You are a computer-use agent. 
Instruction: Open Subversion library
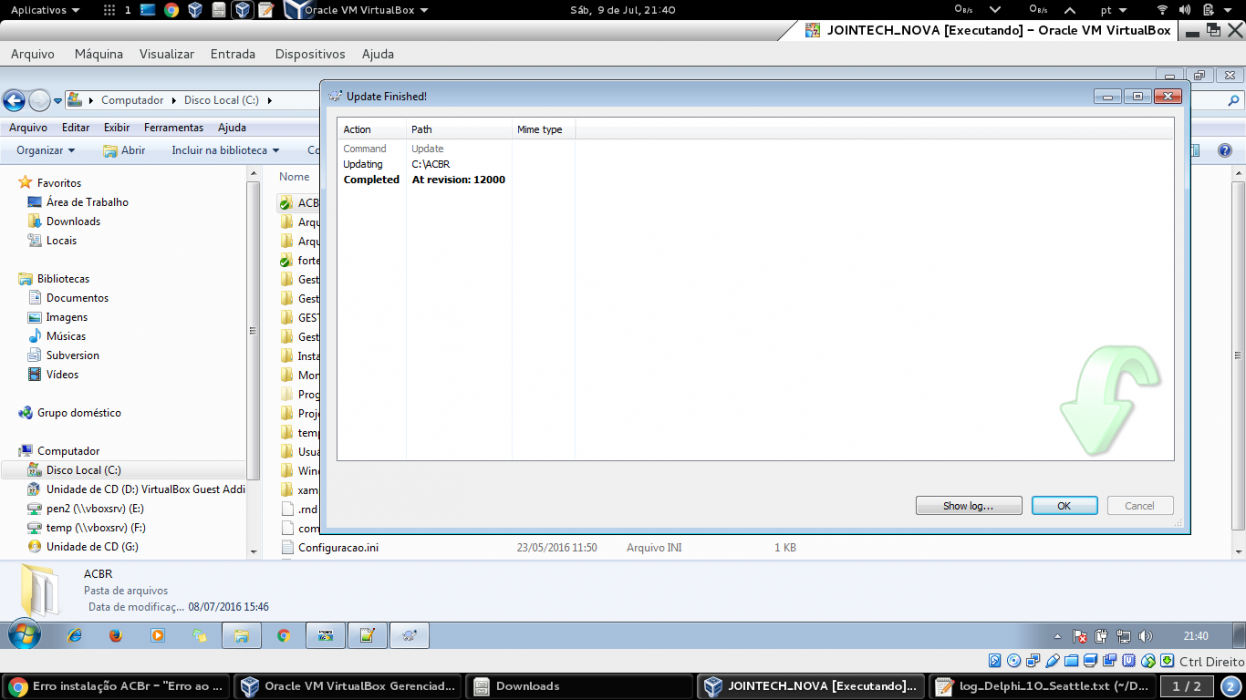click(x=72, y=355)
